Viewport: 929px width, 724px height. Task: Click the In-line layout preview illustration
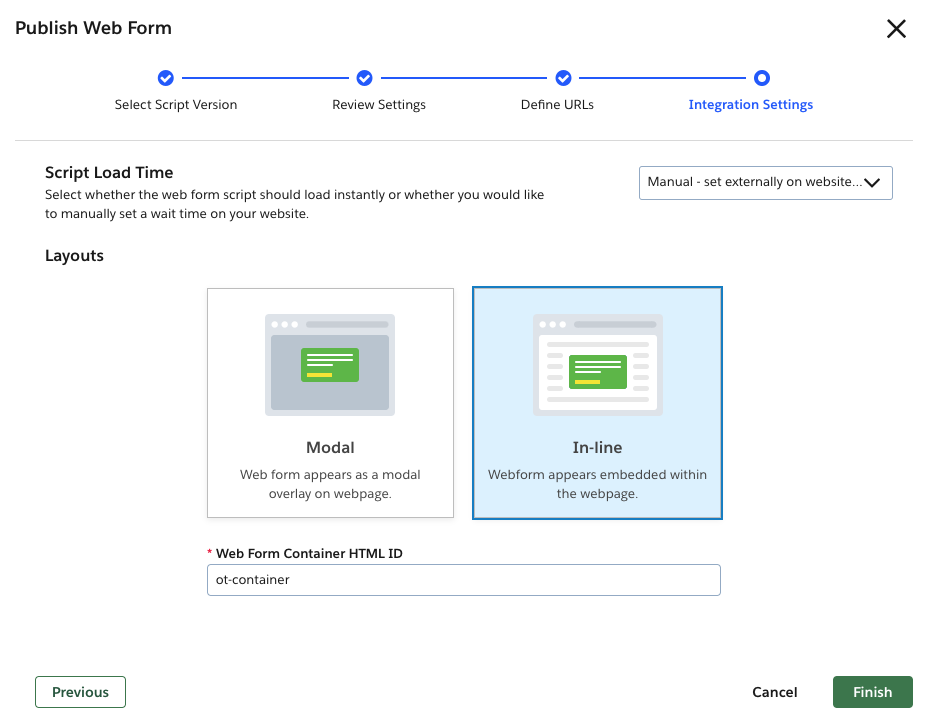597,363
